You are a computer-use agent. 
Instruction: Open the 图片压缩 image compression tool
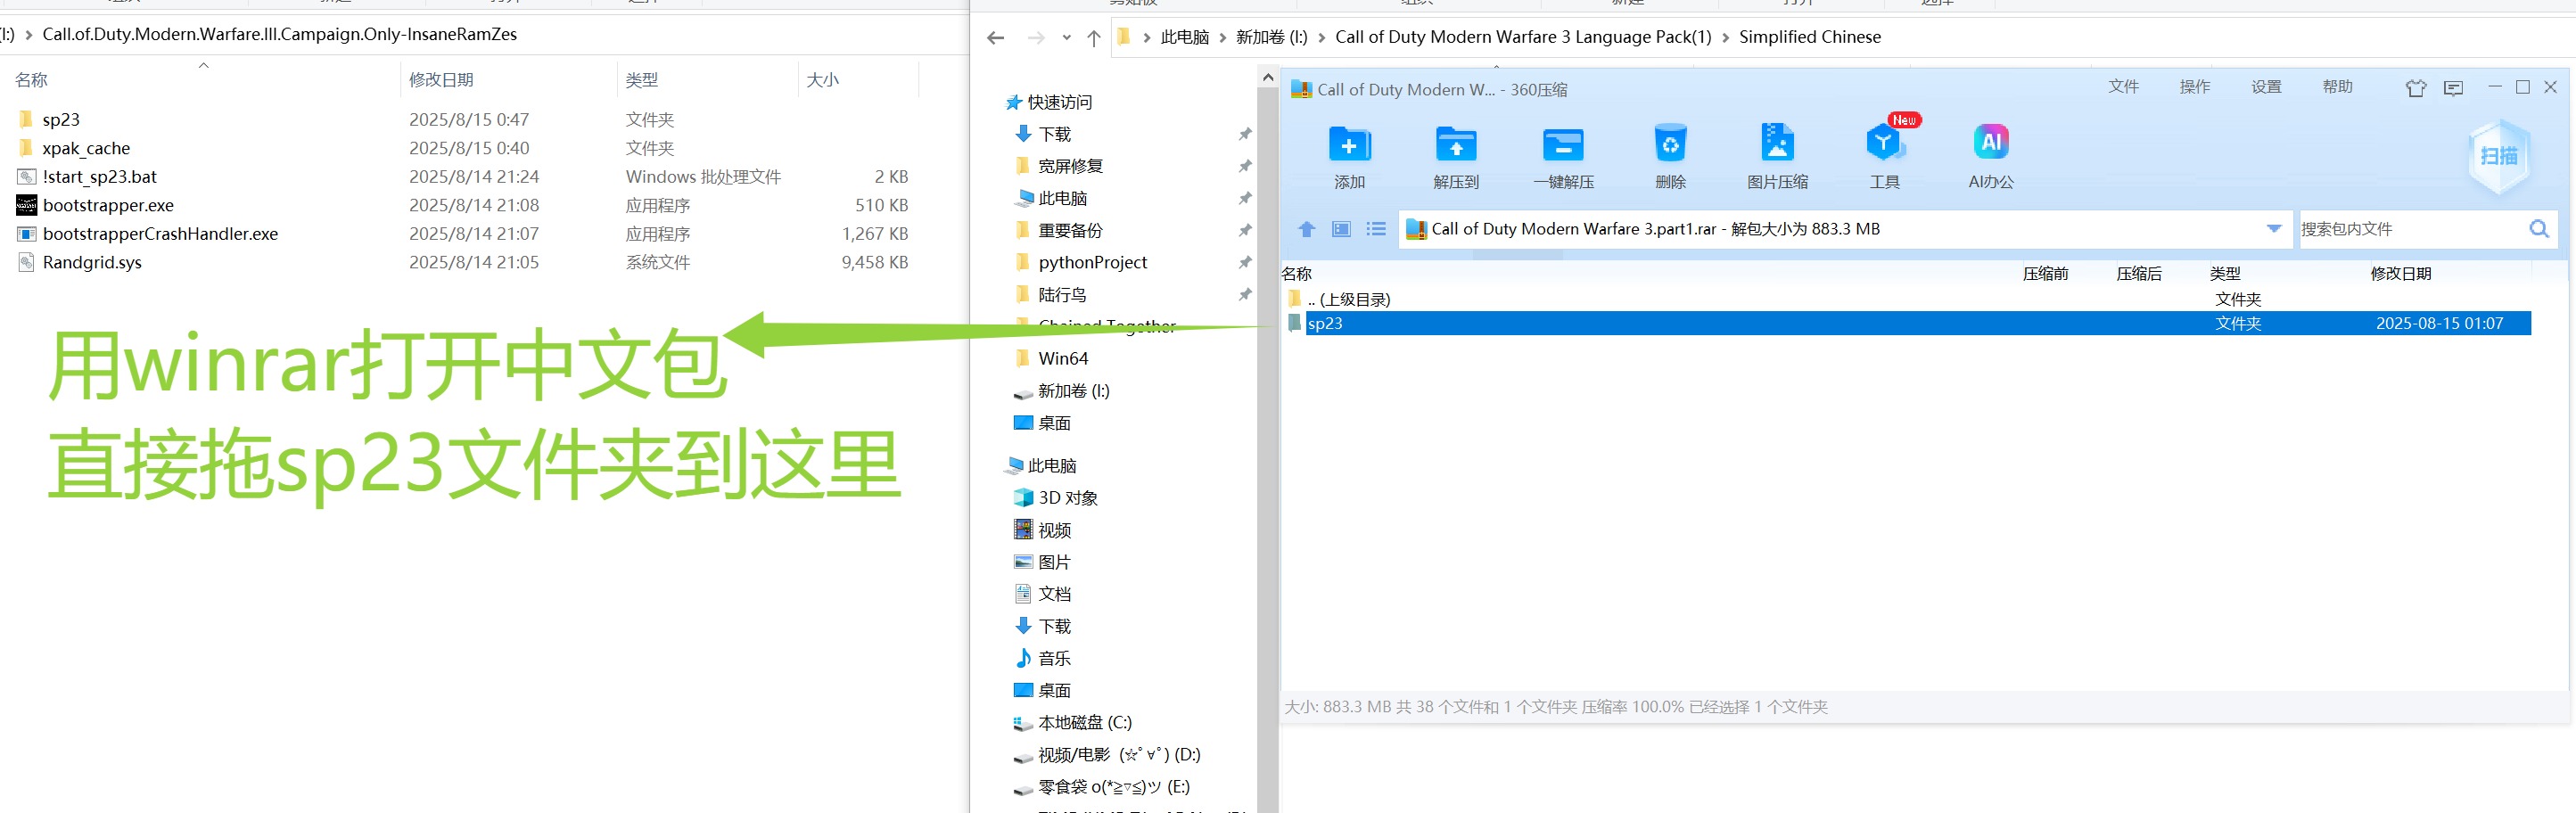pos(1777,144)
